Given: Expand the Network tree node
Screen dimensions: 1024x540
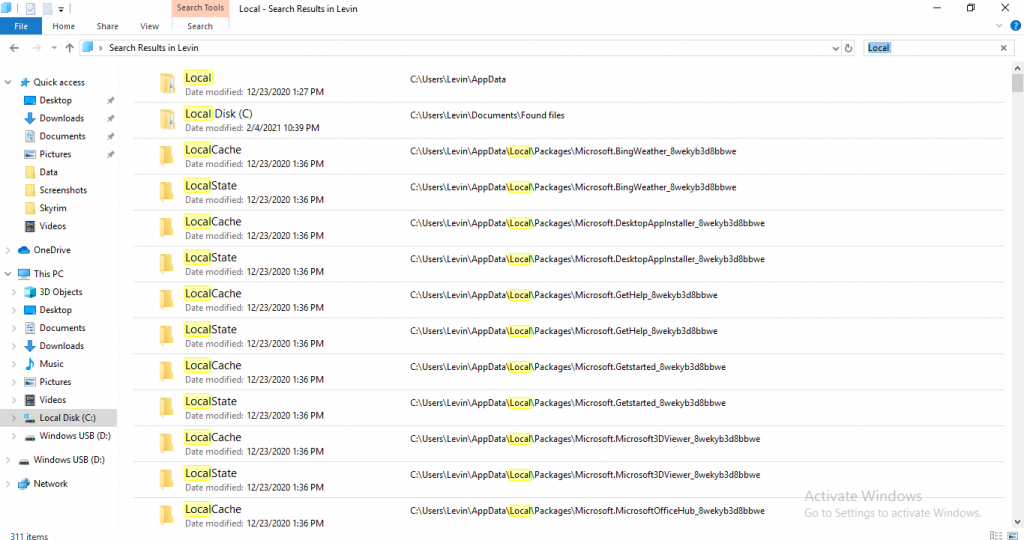Looking at the screenshot, I should pos(8,484).
